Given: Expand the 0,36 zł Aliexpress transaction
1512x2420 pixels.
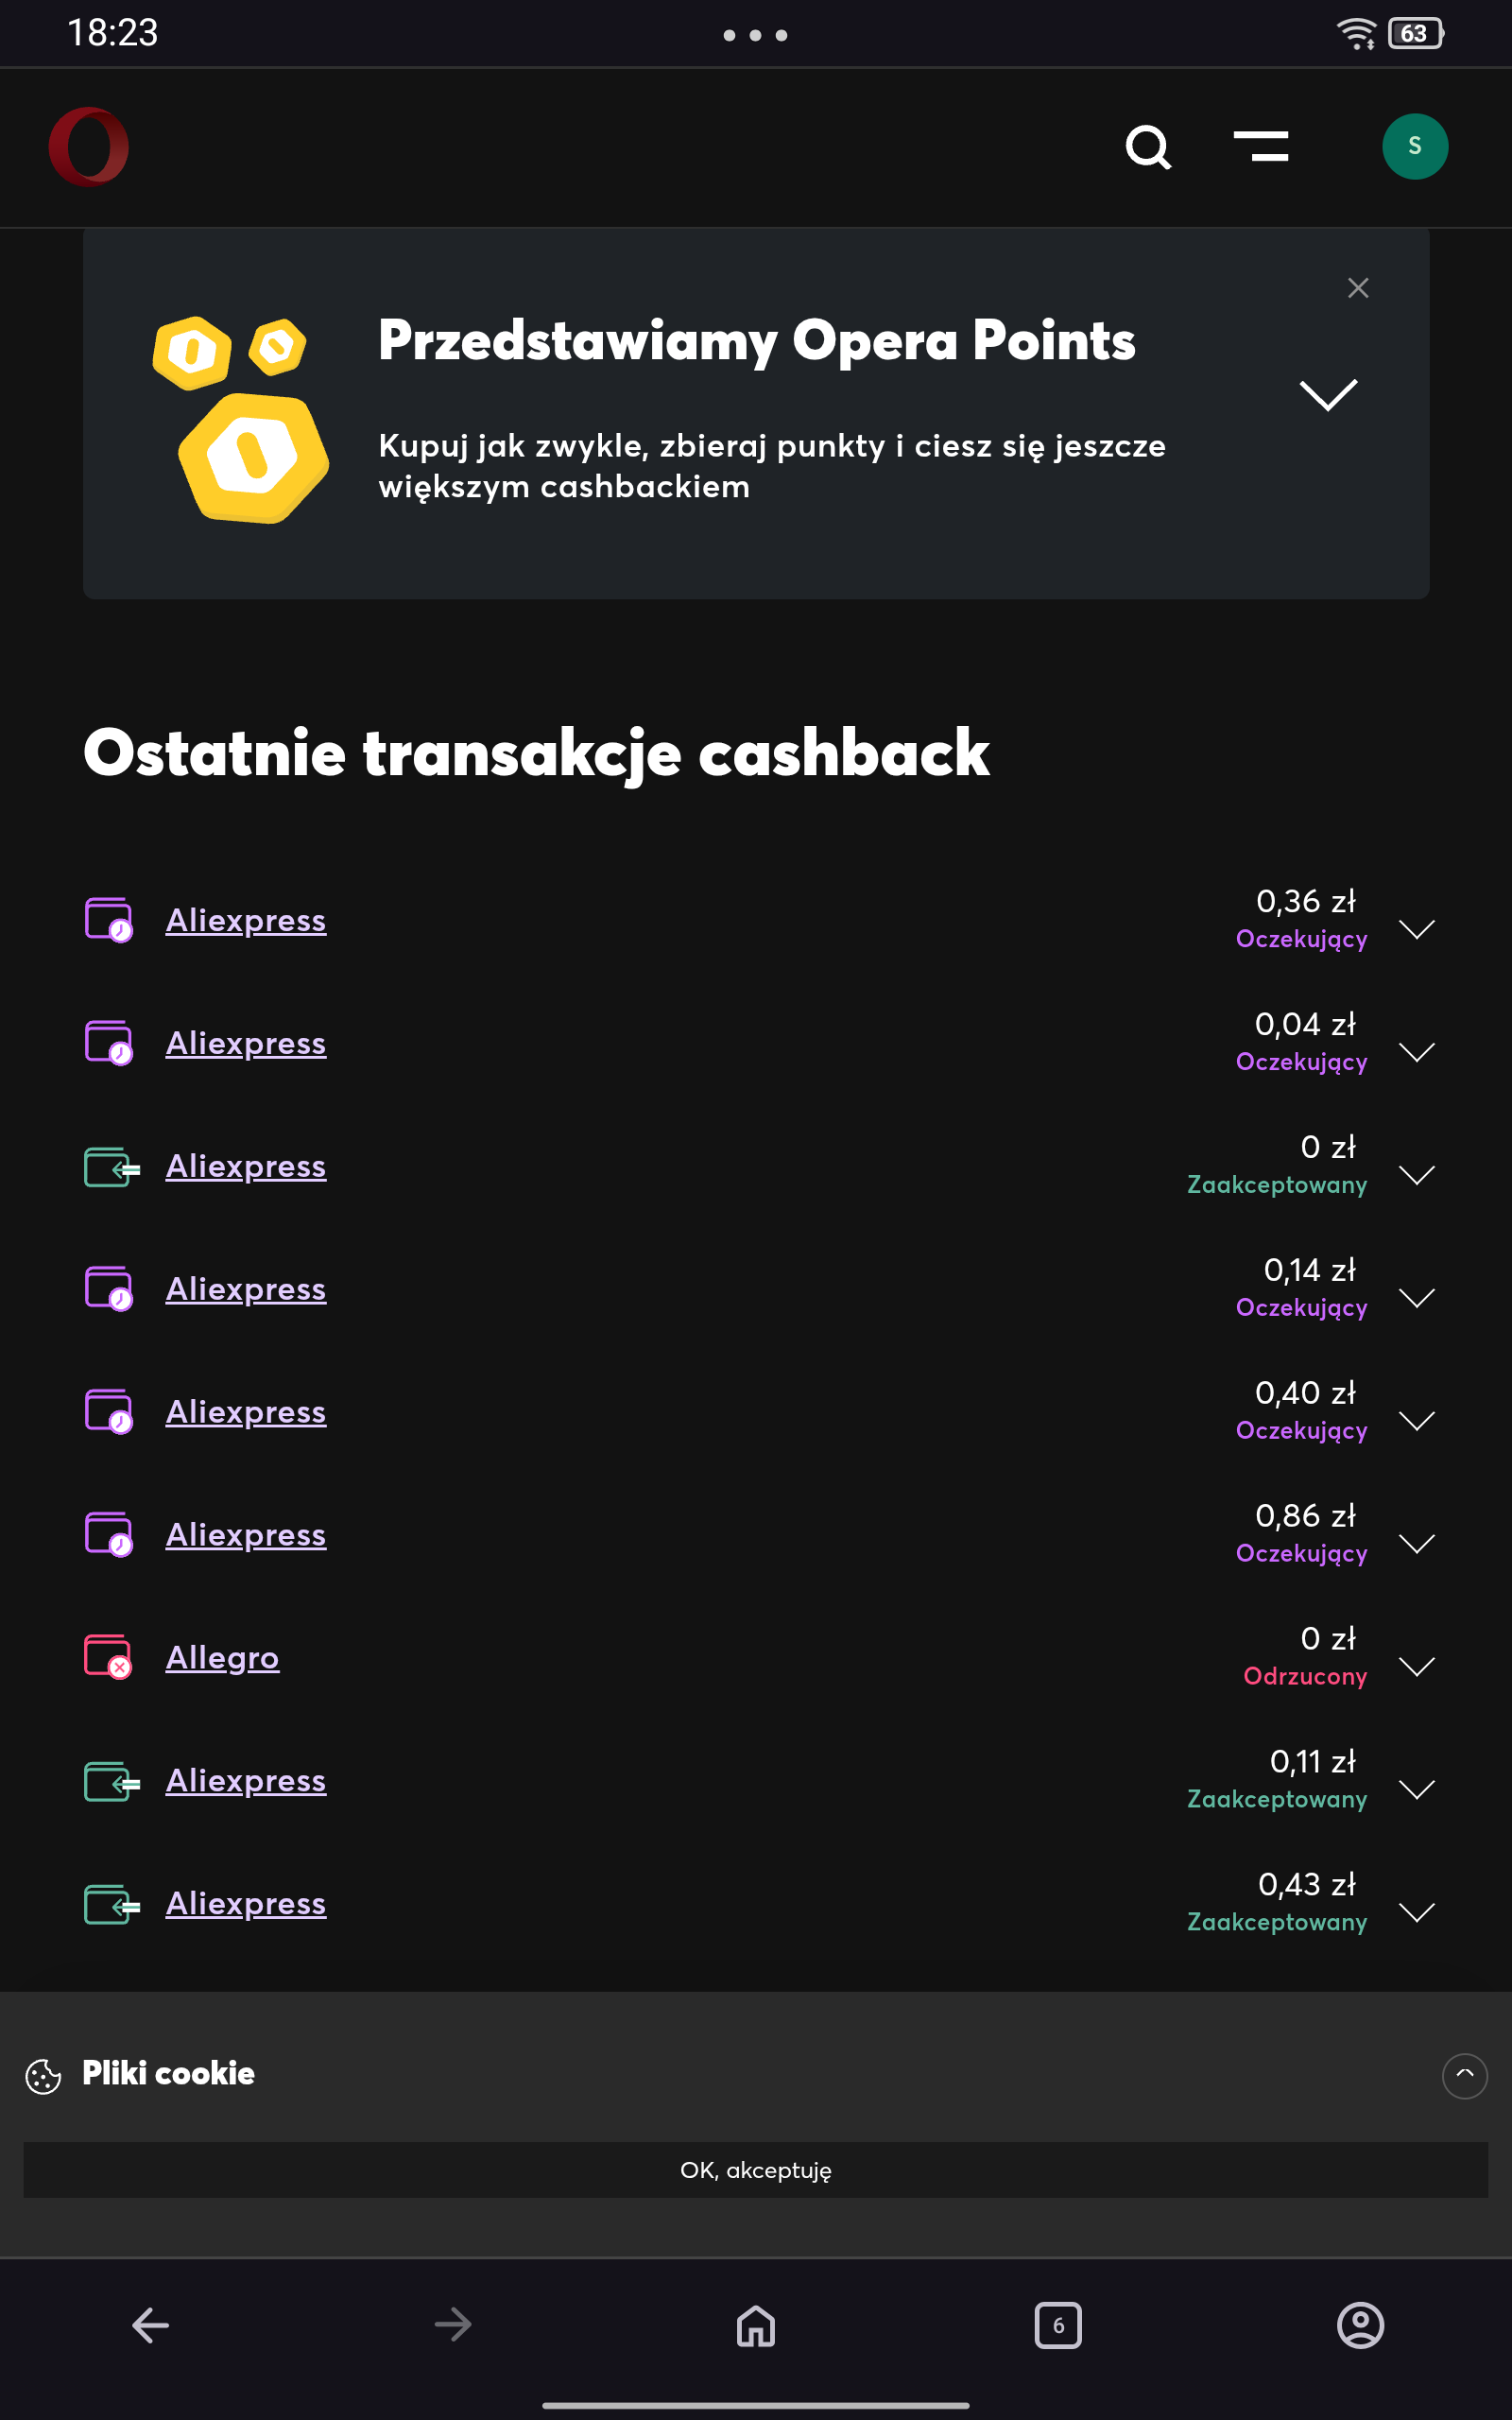Looking at the screenshot, I should tap(1416, 929).
